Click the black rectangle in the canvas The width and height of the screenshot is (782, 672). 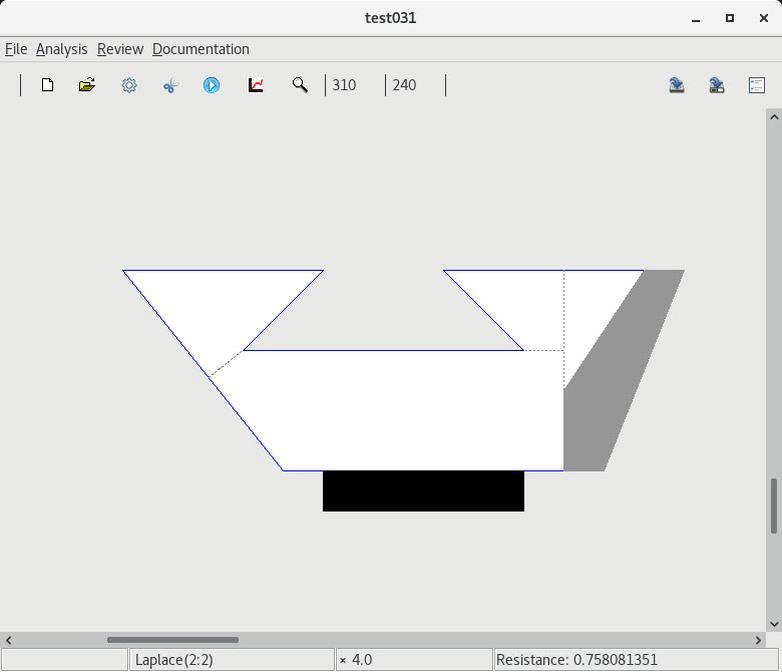pyautogui.click(x=423, y=491)
